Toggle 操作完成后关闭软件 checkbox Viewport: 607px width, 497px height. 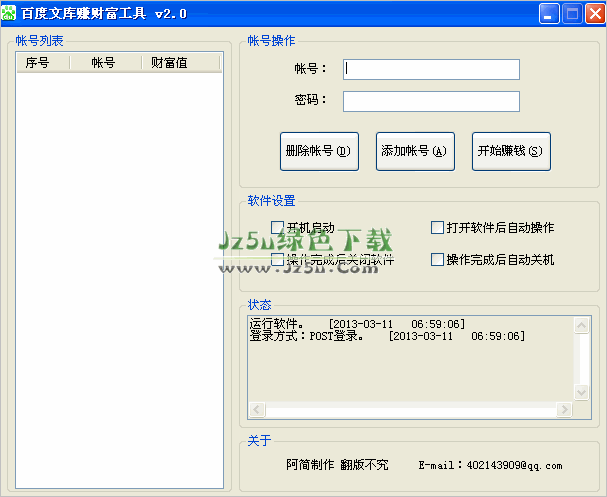pos(277,259)
